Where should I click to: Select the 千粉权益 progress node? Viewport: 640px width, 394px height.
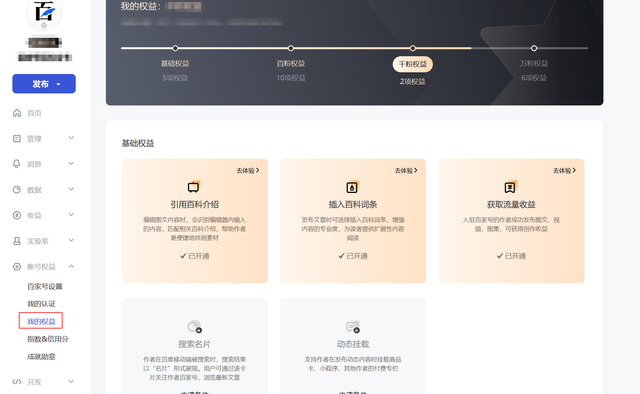point(413,48)
